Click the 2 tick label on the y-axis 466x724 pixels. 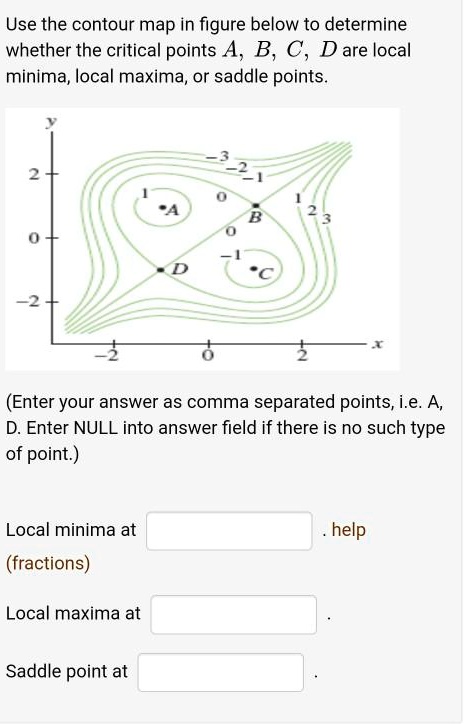coord(33,175)
